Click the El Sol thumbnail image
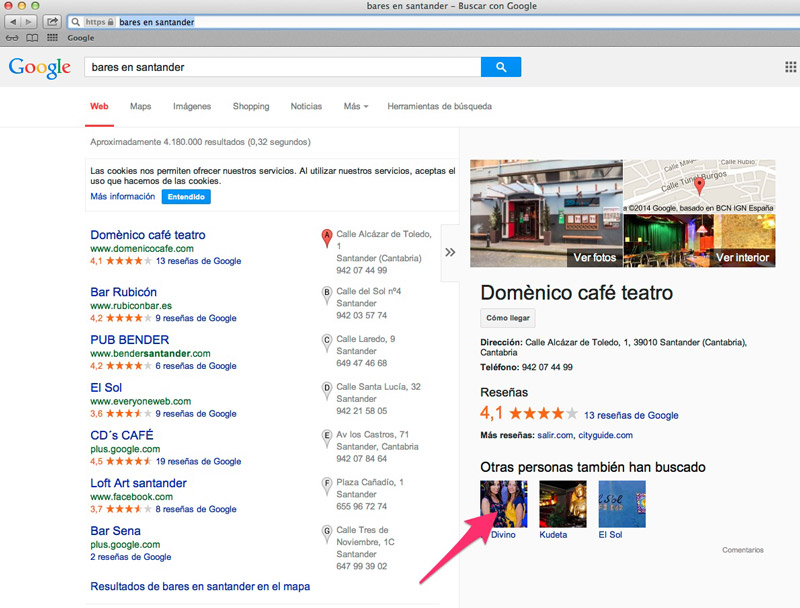 622,504
